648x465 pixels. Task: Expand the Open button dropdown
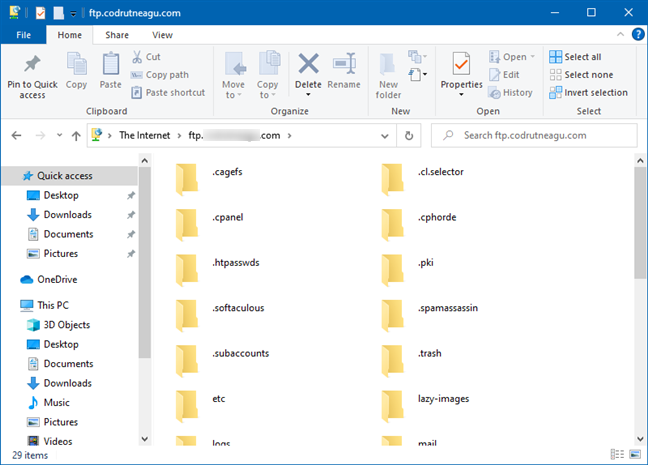pyautogui.click(x=533, y=57)
